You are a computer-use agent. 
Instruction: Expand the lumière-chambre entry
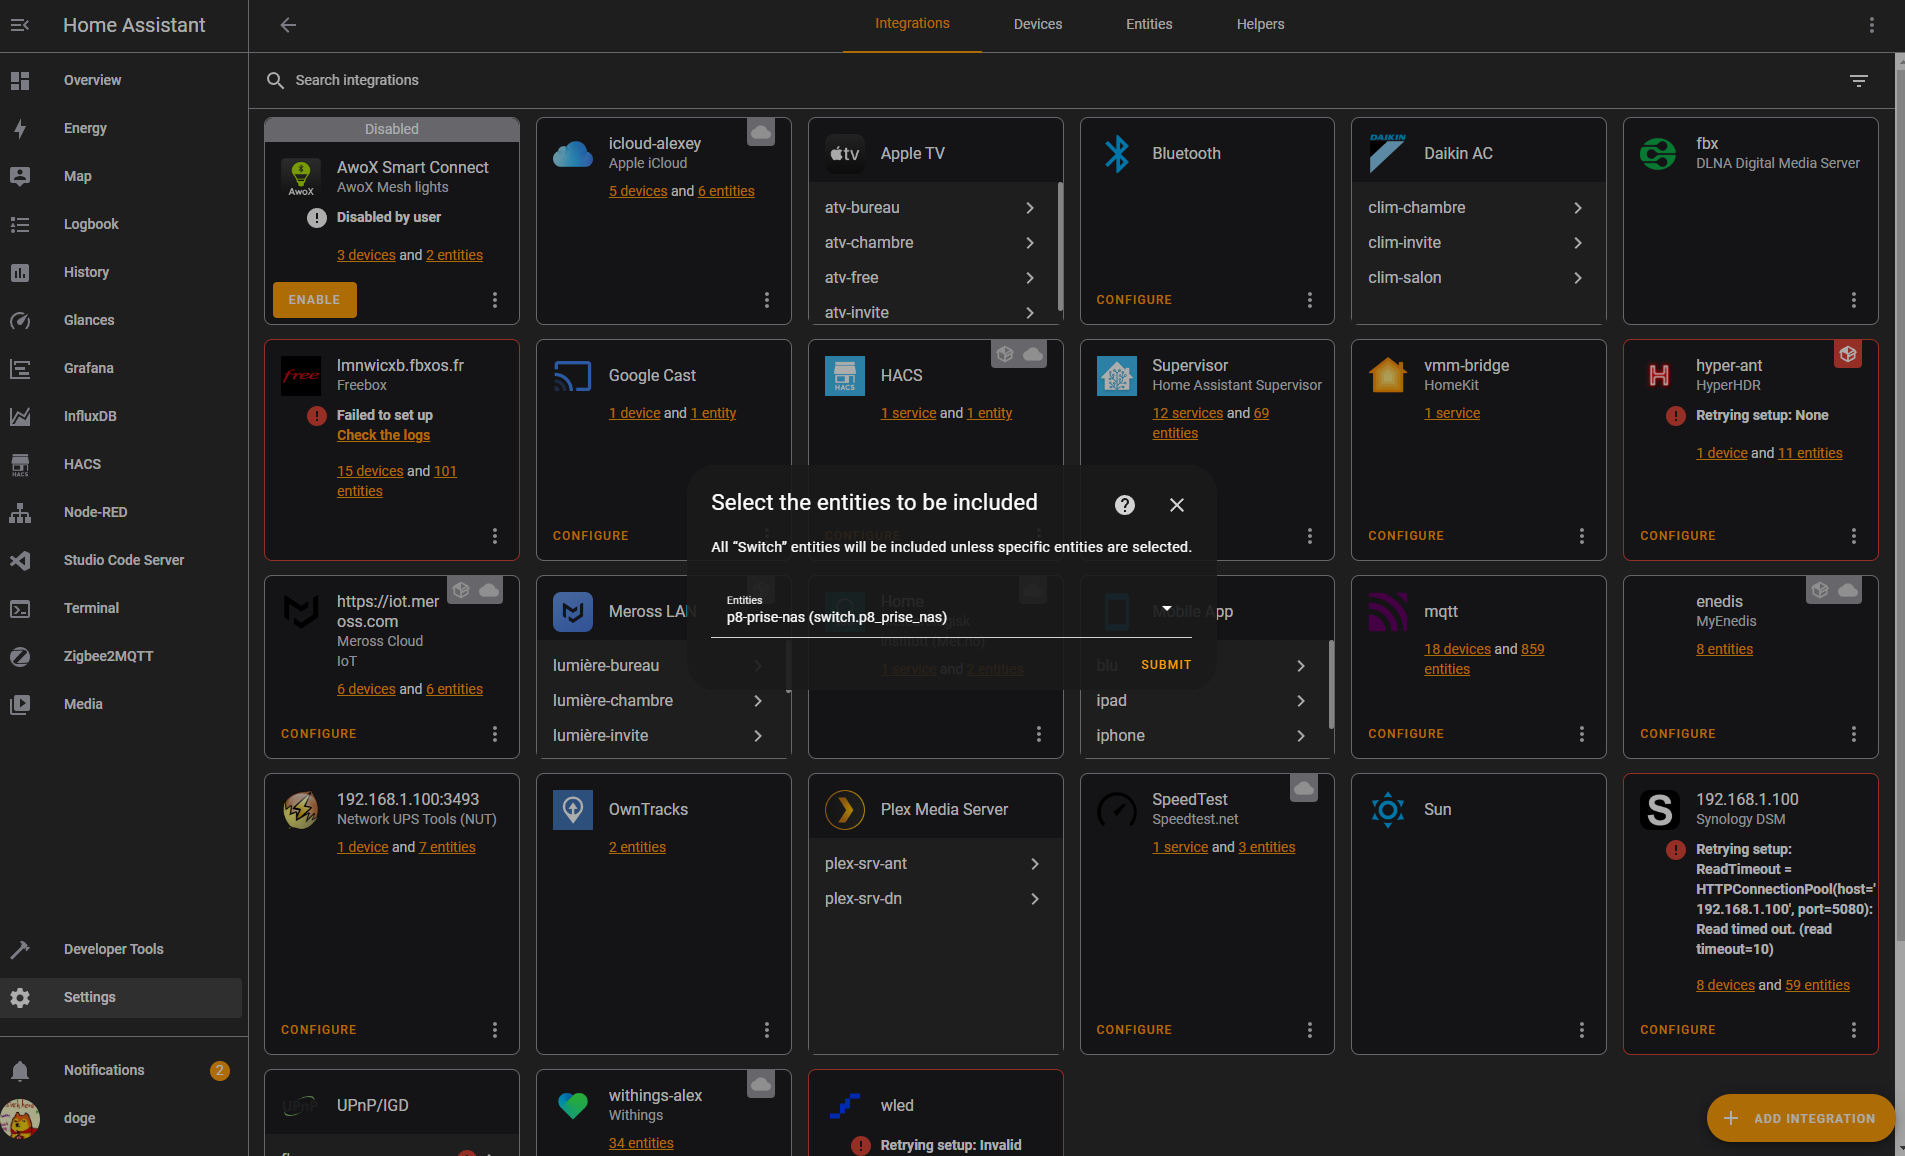(660, 701)
